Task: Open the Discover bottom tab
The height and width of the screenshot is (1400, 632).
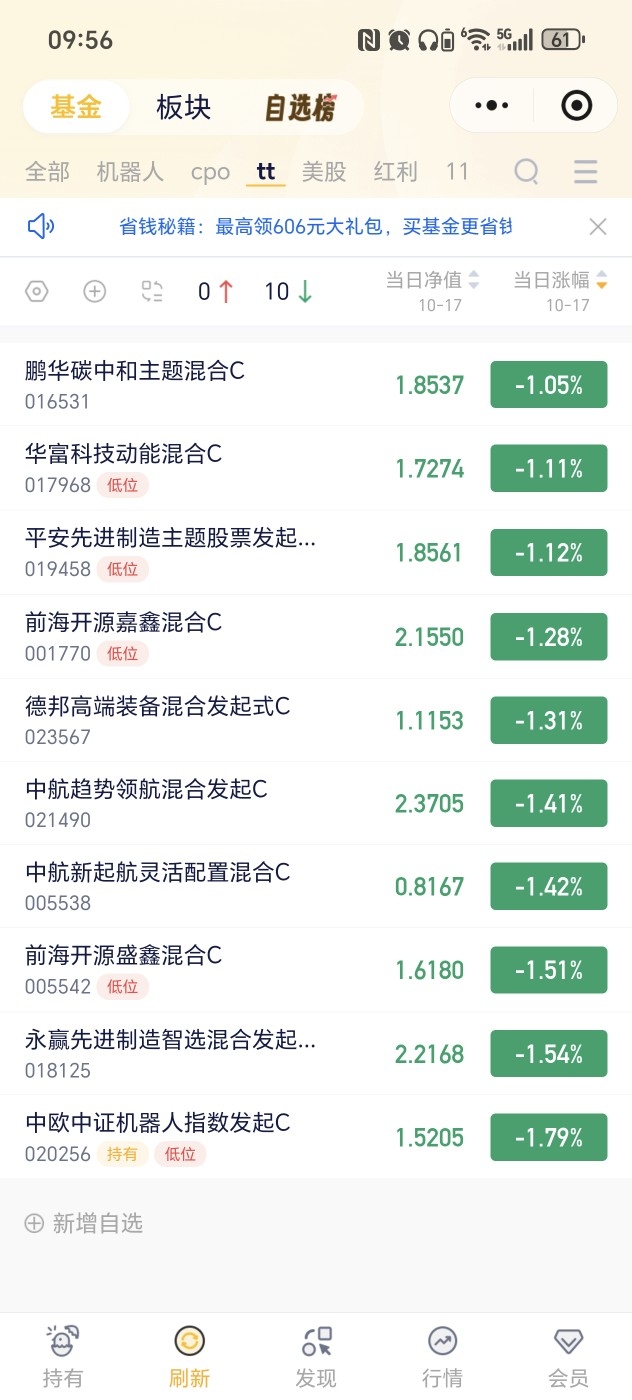Action: 316,1356
